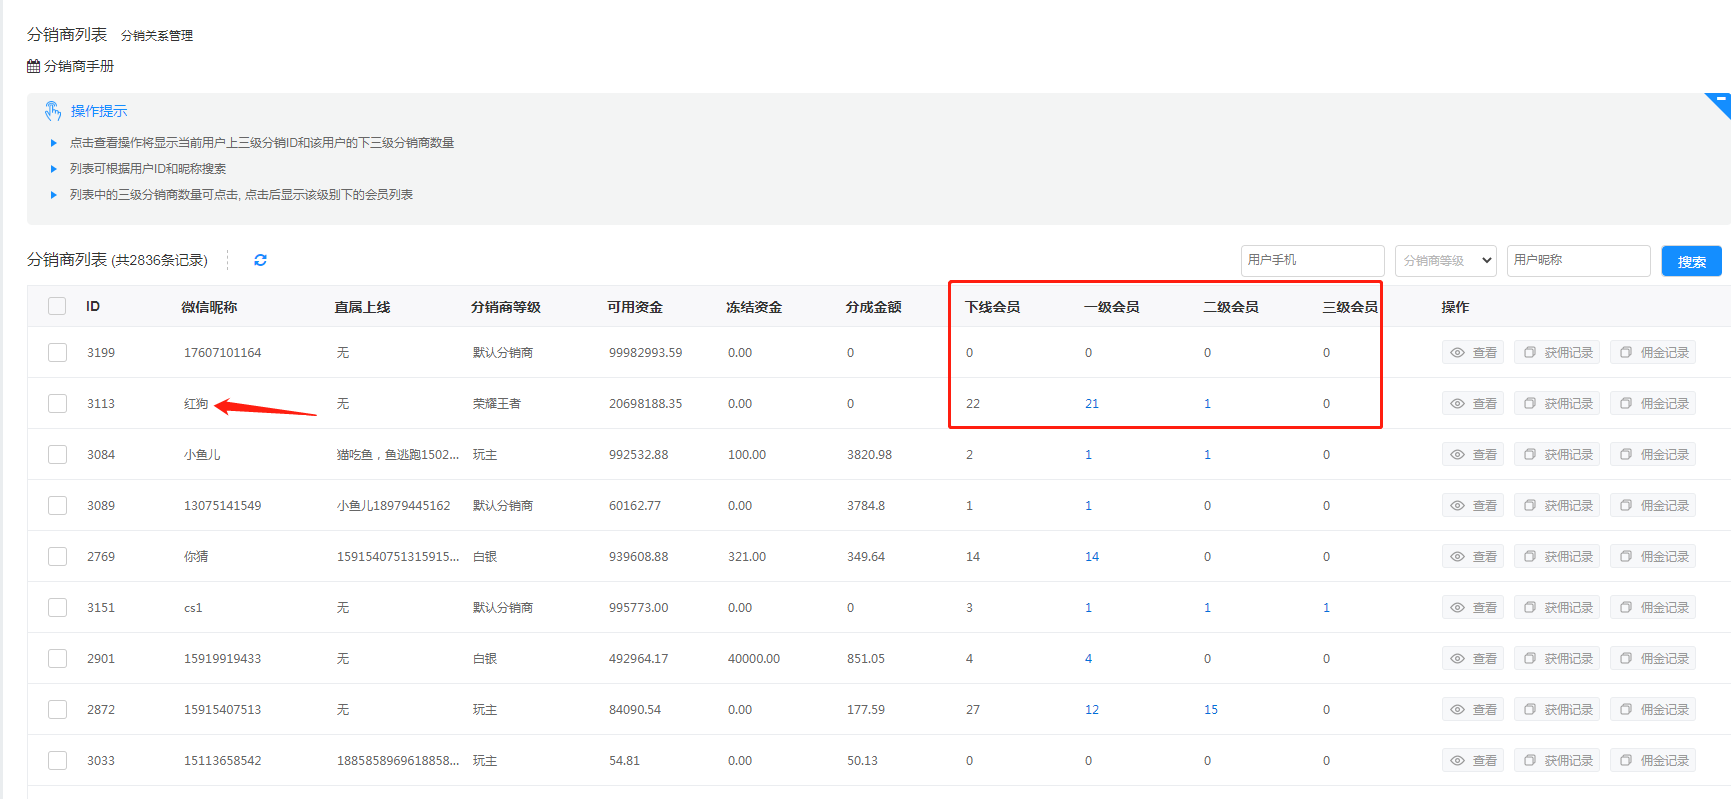The image size is (1731, 799).
Task: Click eye icon 查看 for ID 3199
Action: tap(1458, 353)
